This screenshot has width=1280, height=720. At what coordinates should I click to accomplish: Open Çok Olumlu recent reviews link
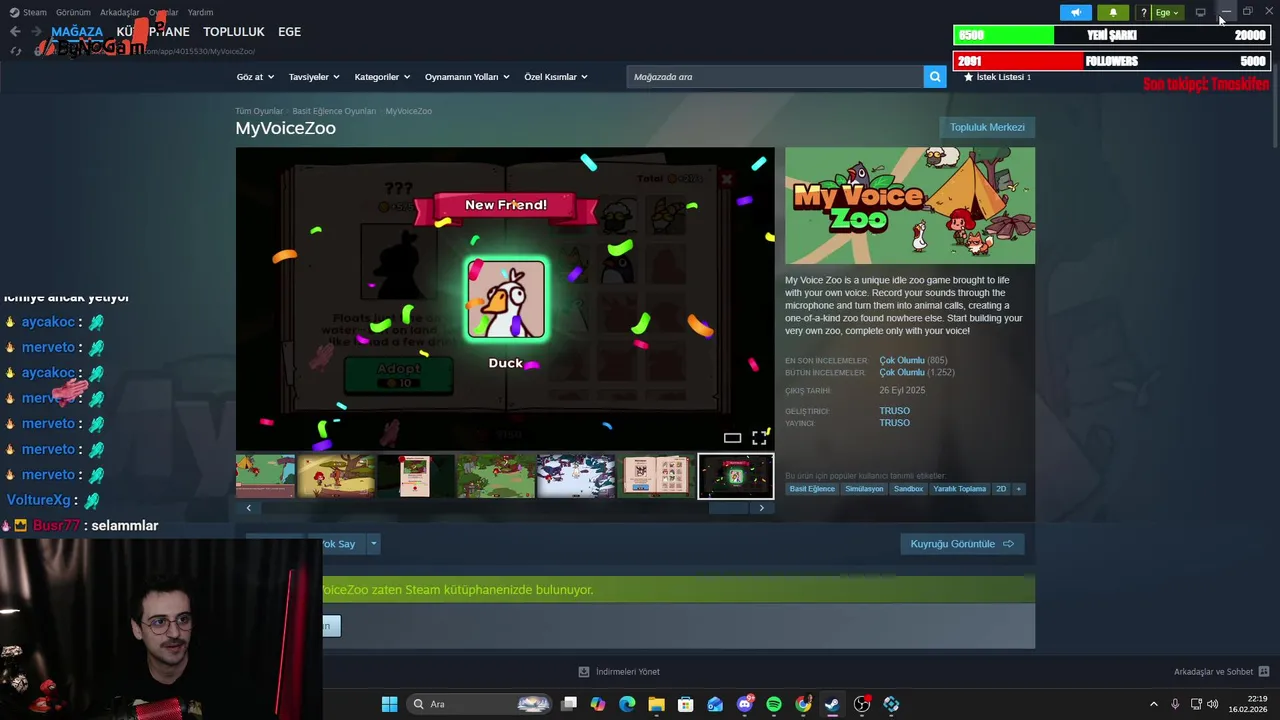901,360
